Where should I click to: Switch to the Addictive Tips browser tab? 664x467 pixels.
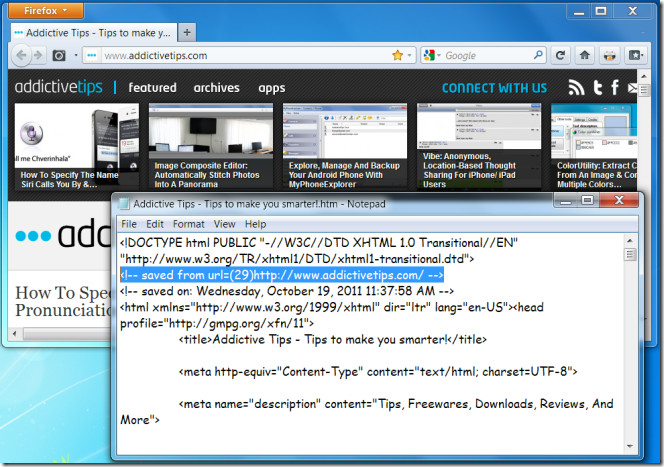(94, 33)
